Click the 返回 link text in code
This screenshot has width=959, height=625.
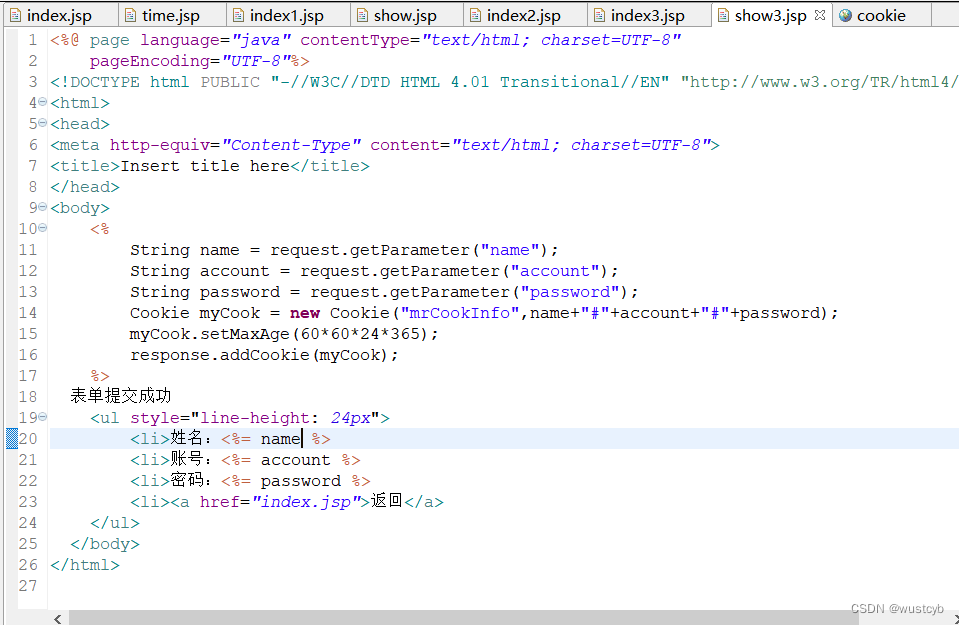(387, 501)
